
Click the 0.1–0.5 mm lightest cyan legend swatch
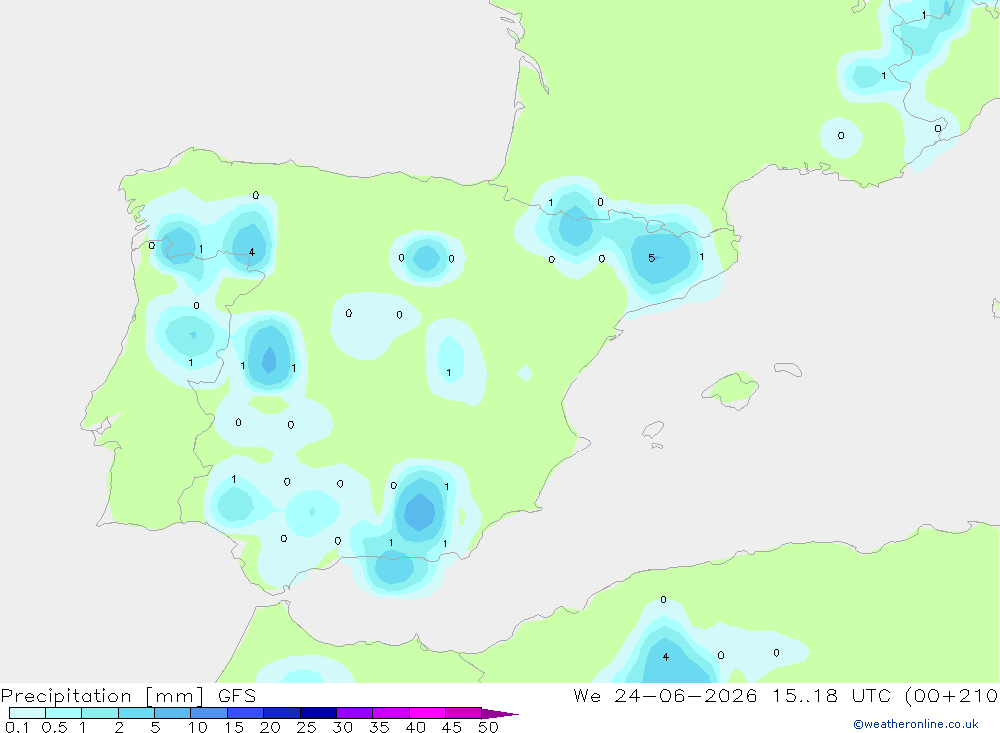(27, 713)
